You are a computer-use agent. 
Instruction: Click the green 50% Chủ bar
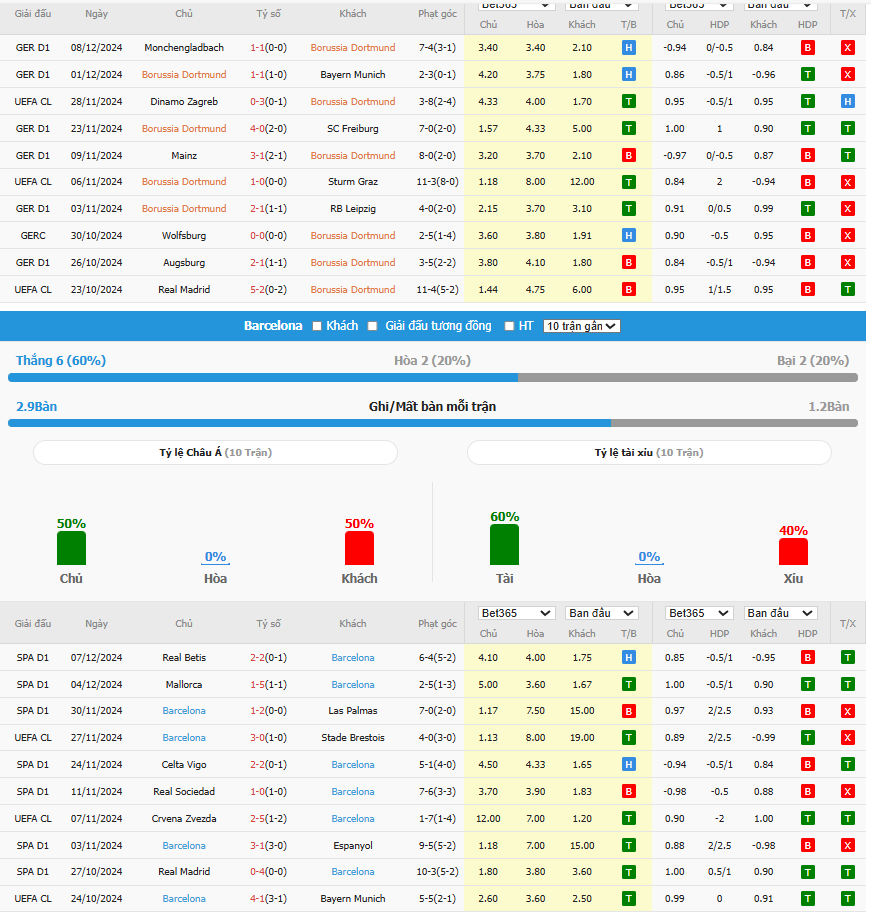(71, 549)
